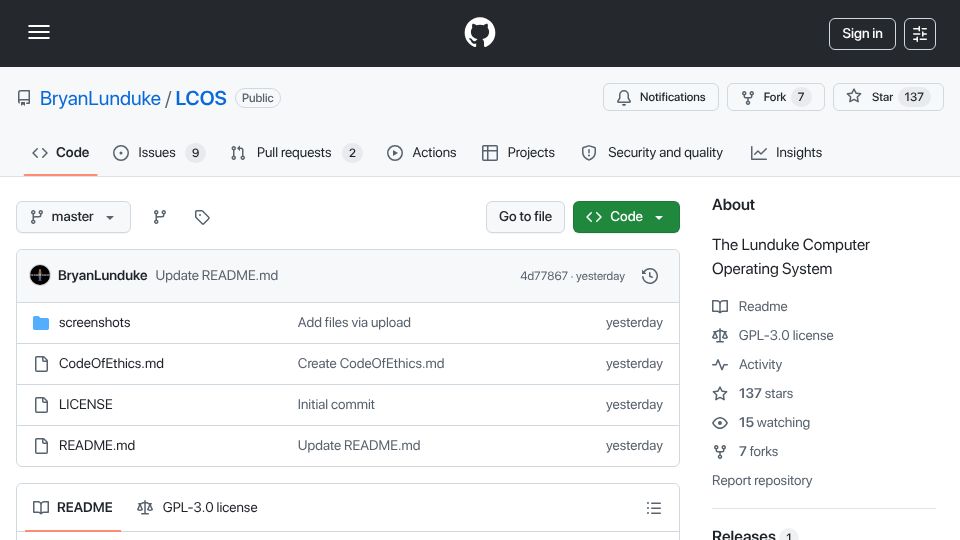960x540 pixels.
Task: Open Security and quality tab
Action: tap(652, 152)
